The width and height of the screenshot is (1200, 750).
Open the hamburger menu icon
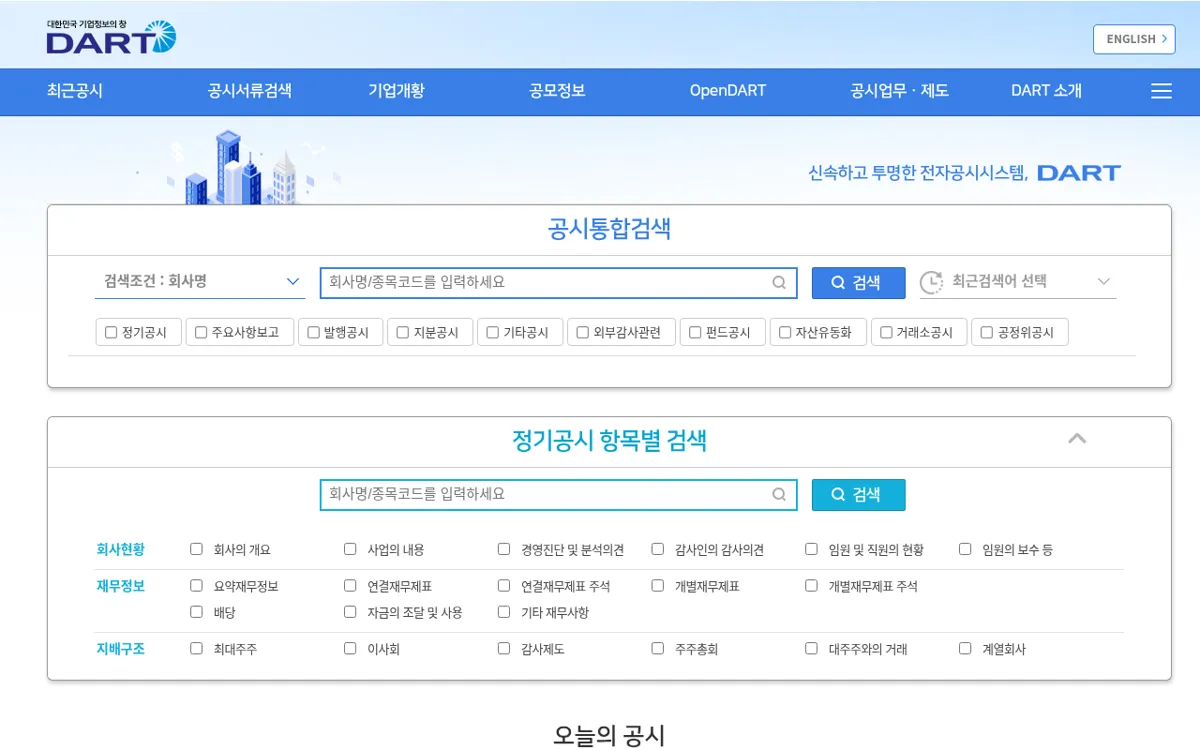(x=1161, y=91)
